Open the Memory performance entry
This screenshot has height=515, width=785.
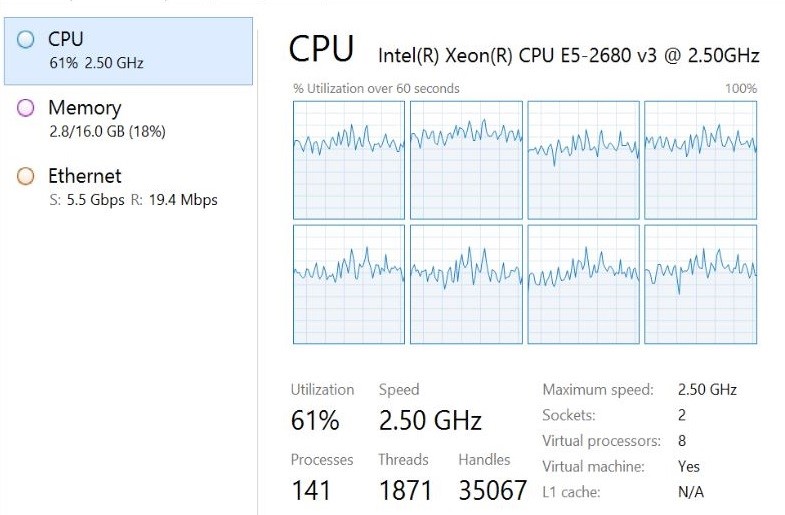pos(128,118)
